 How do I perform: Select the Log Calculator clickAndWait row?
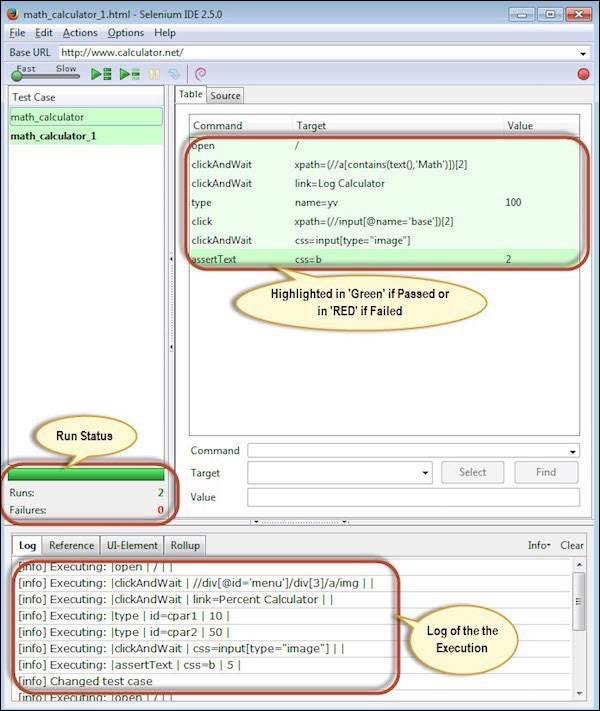(x=385, y=184)
